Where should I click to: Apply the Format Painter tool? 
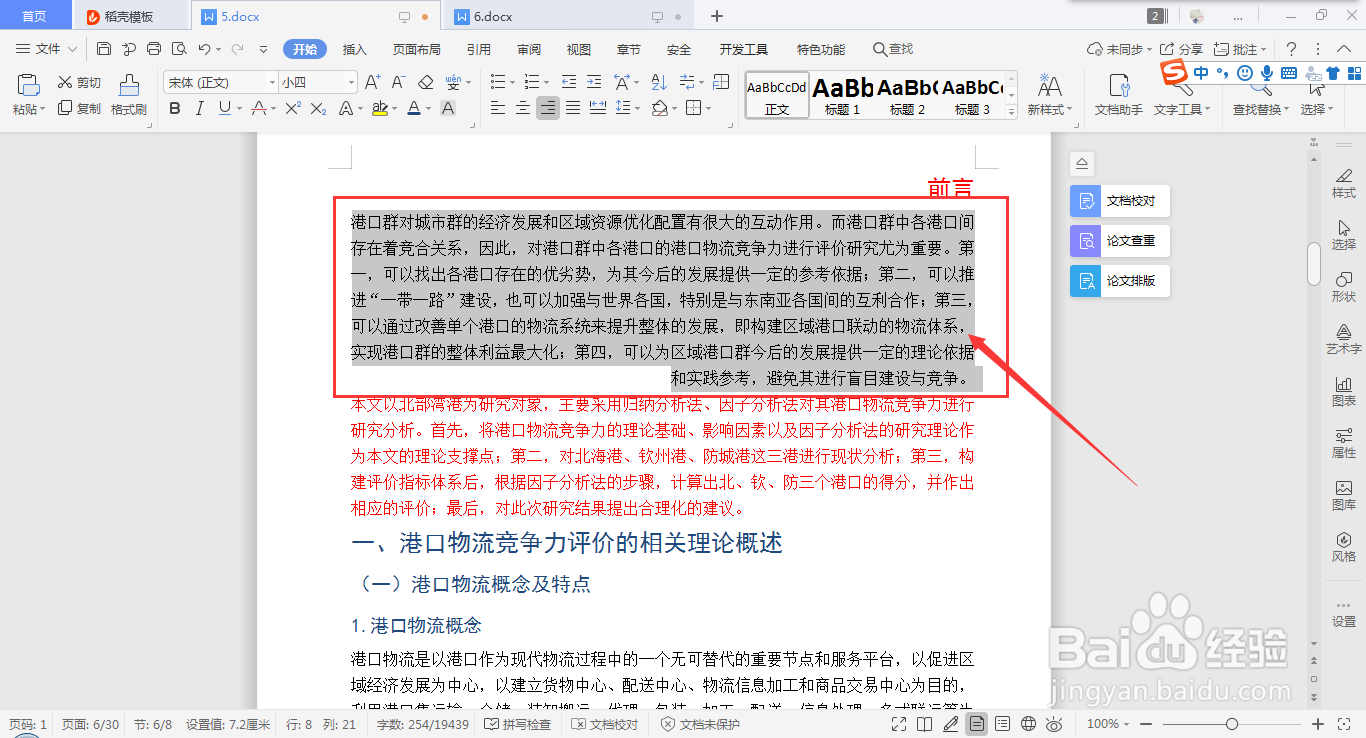point(127,95)
